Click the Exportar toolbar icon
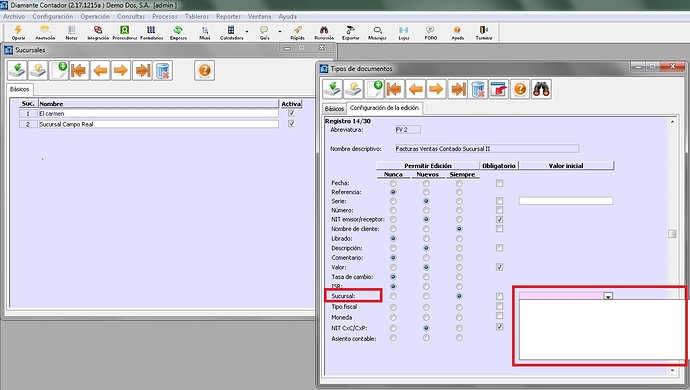The width and height of the screenshot is (690, 390). 350,32
